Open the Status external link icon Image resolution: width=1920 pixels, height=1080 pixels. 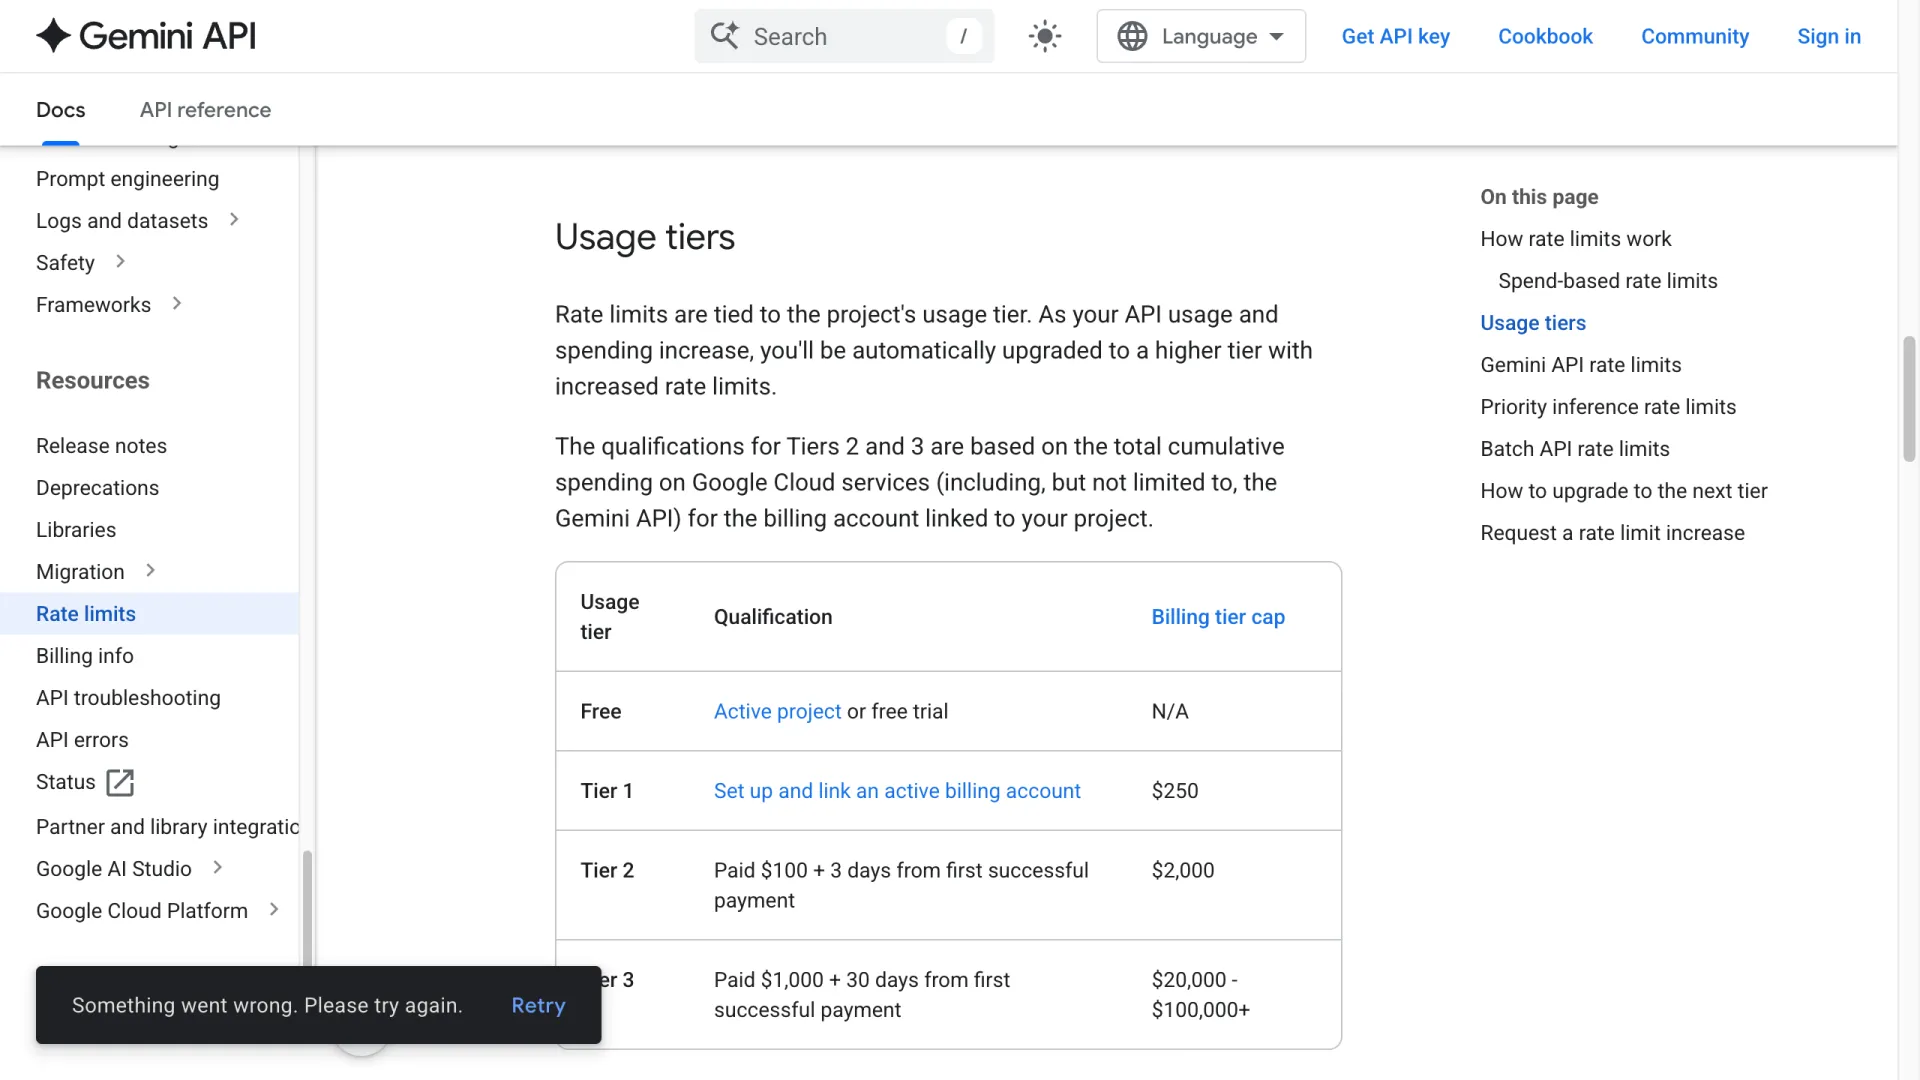(x=120, y=782)
